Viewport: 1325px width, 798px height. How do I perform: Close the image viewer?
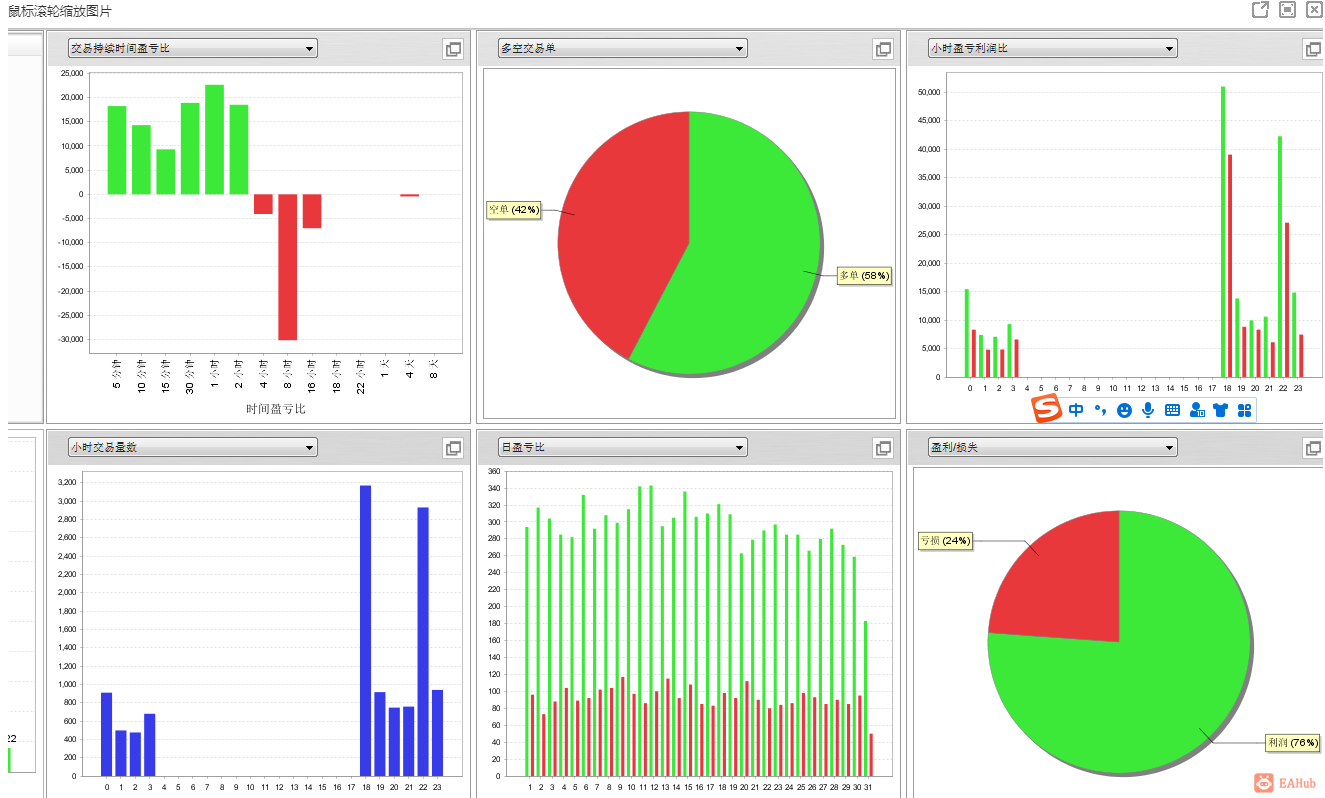(1314, 10)
